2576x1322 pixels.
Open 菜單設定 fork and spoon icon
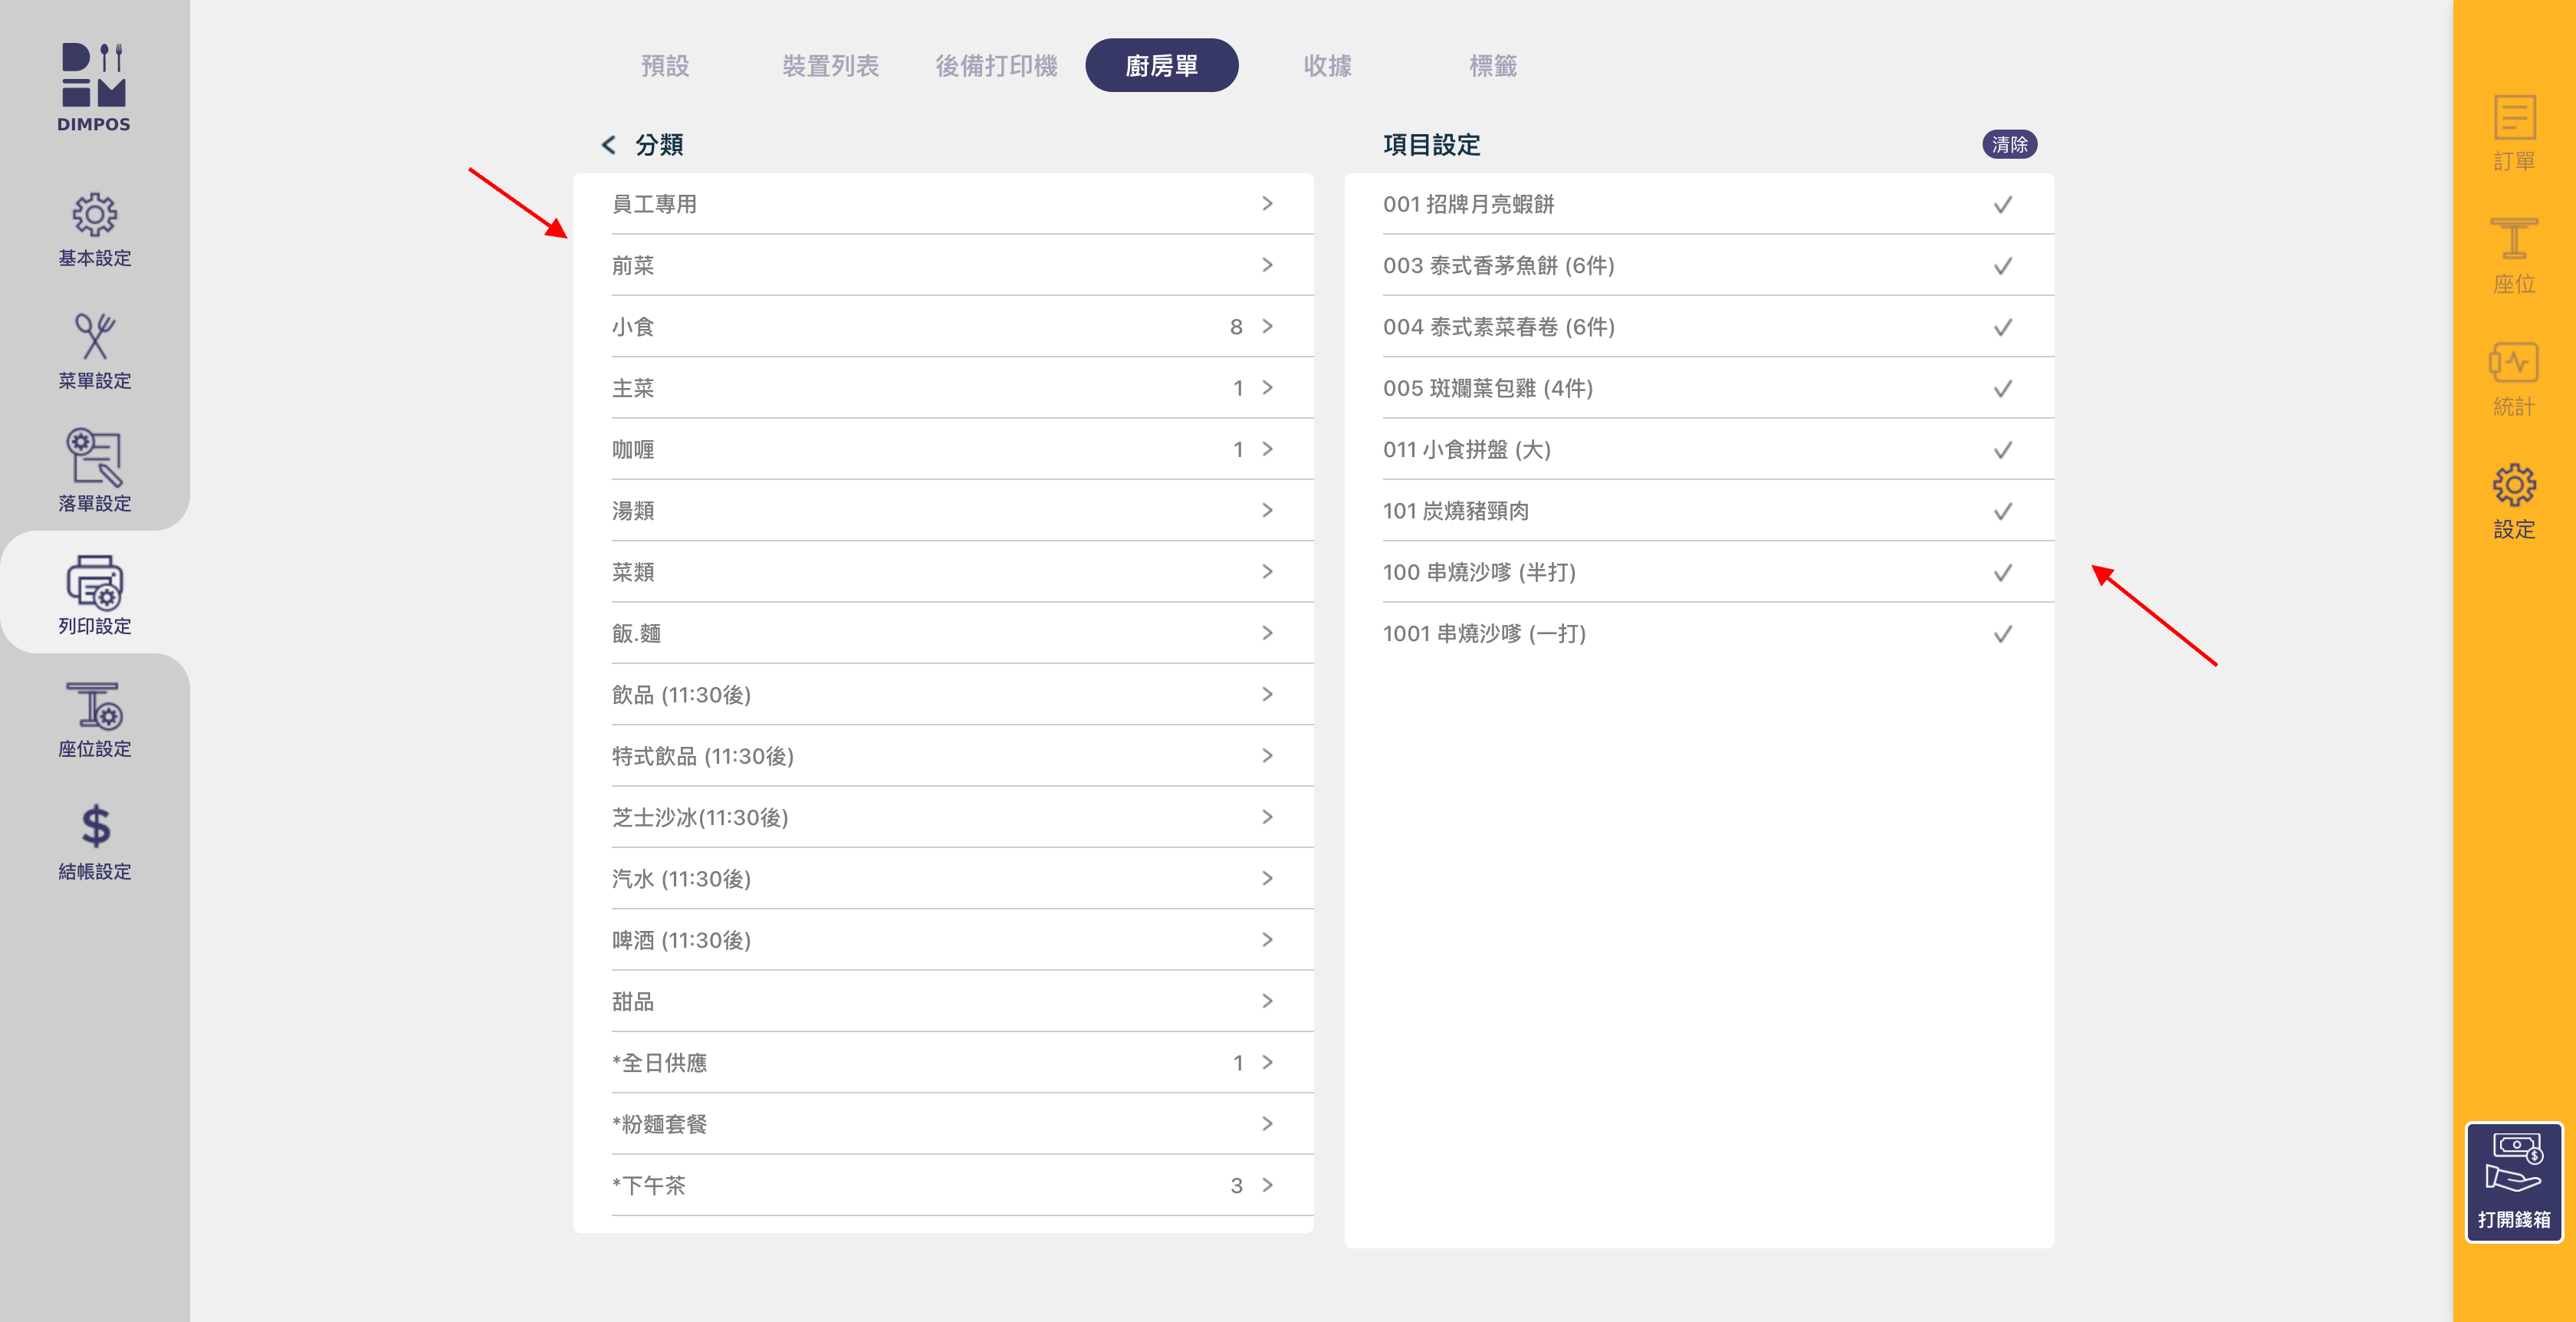(94, 337)
